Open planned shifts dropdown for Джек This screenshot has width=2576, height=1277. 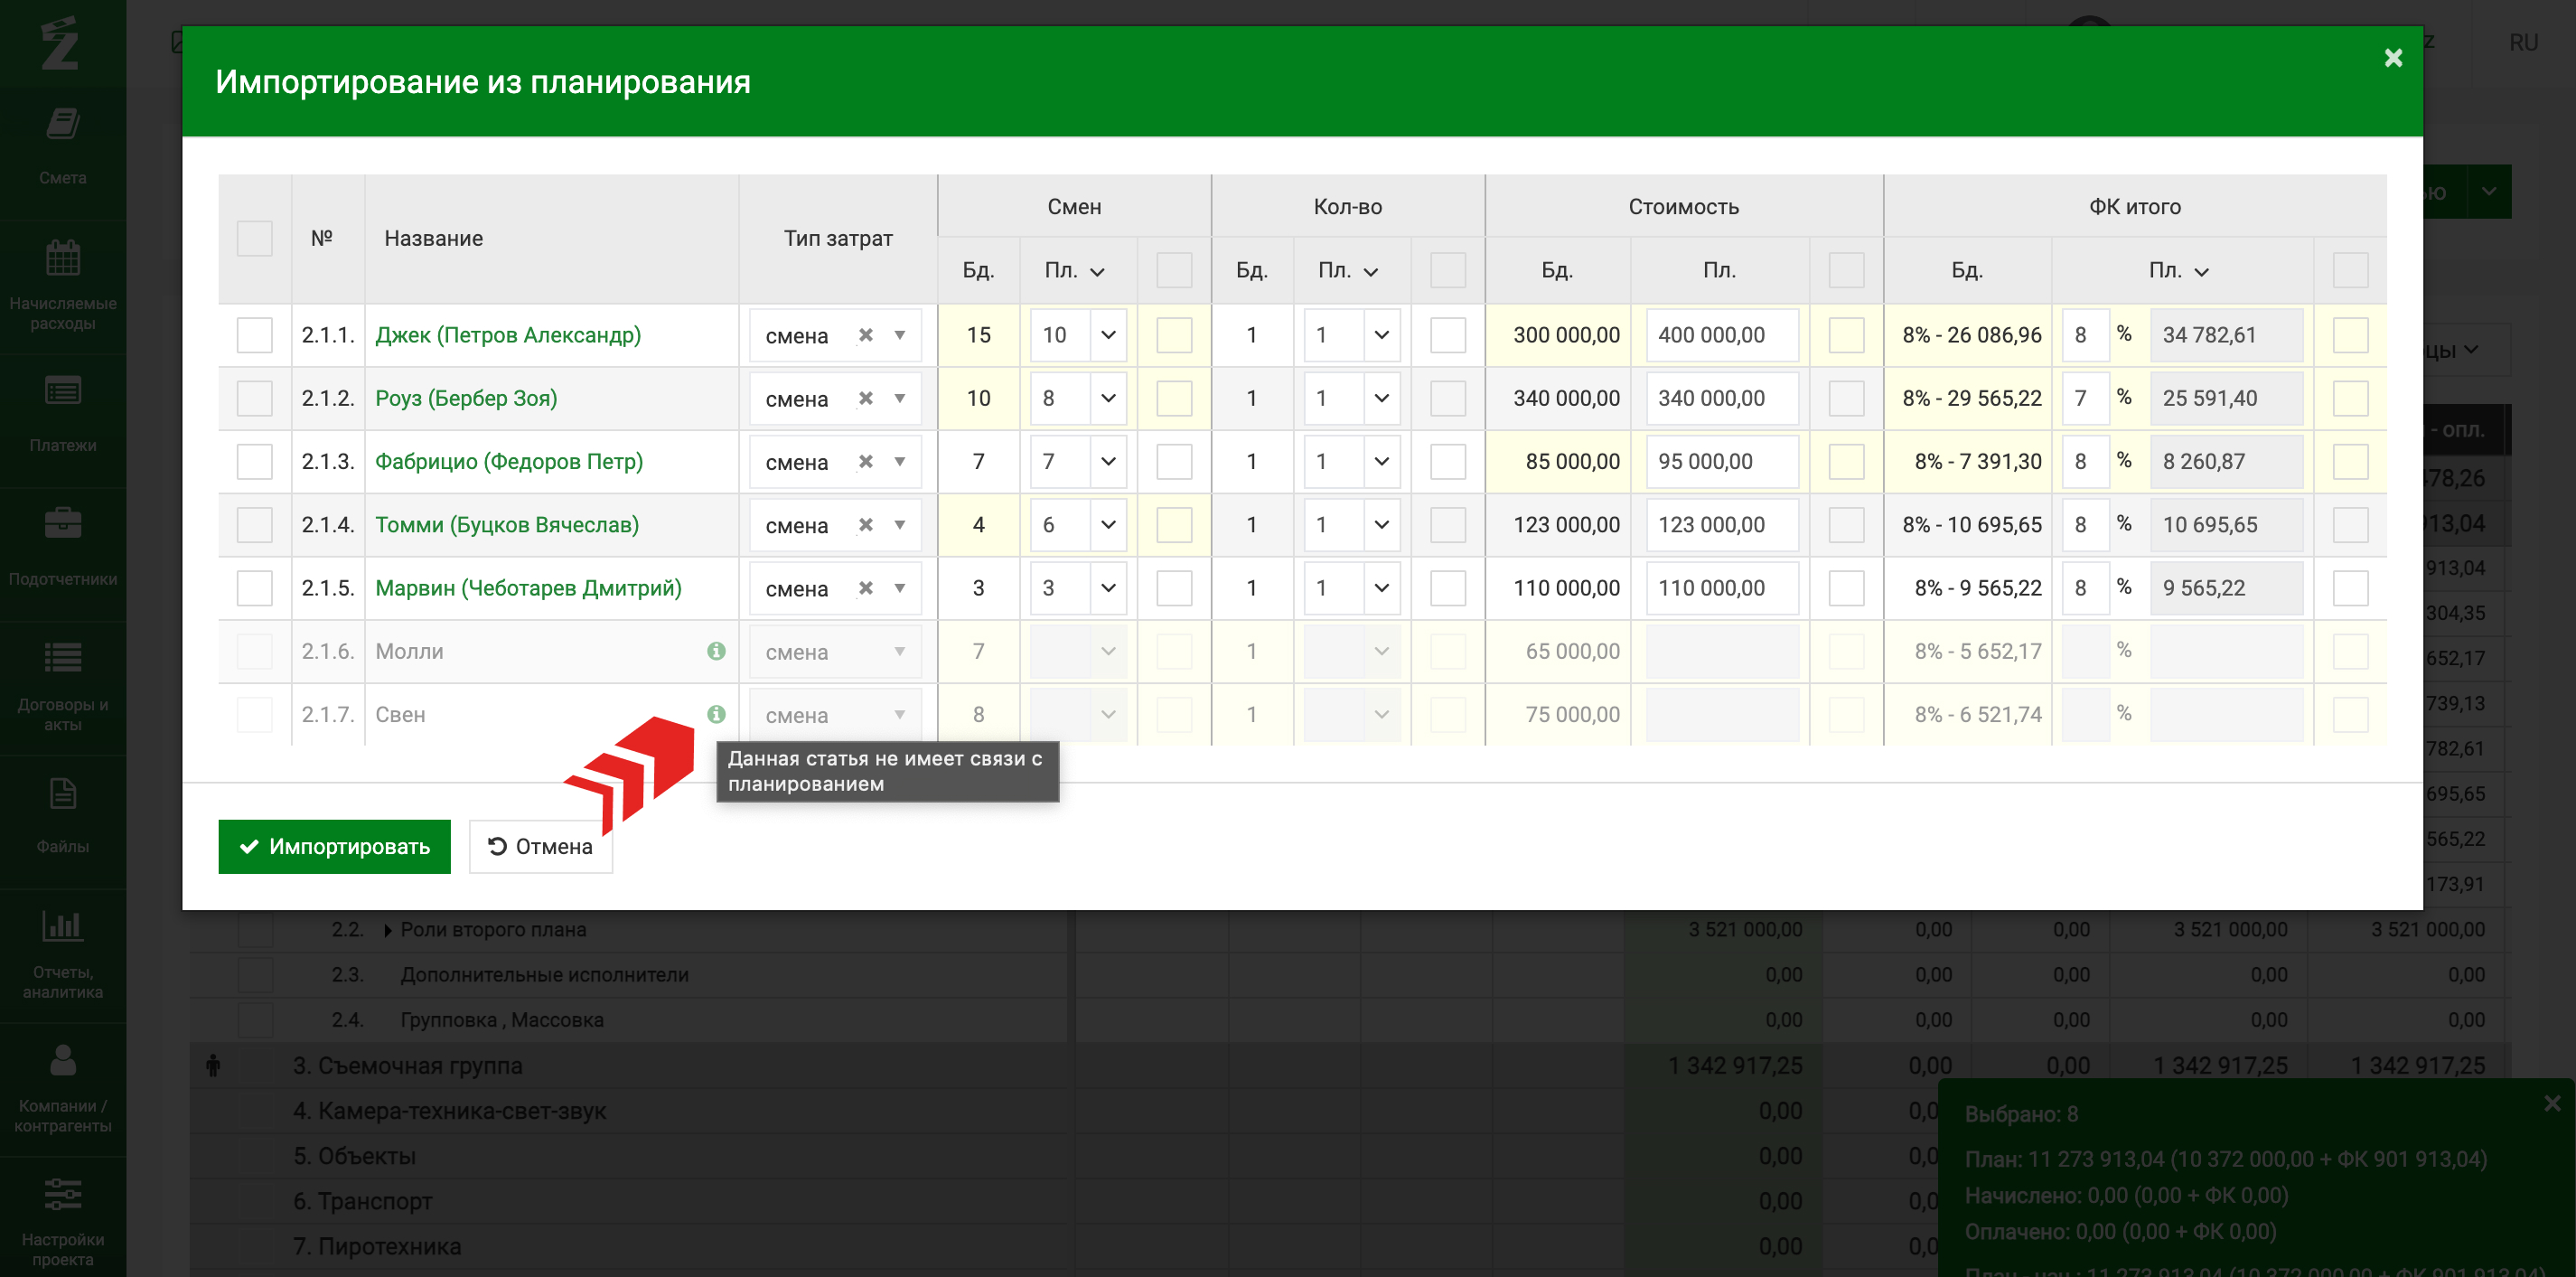[x=1108, y=335]
